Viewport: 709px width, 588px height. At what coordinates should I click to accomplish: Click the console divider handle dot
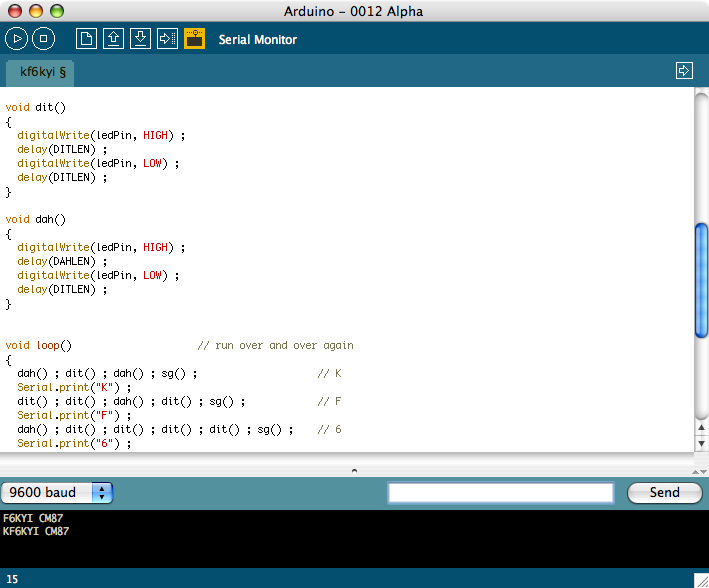pyautogui.click(x=354, y=471)
